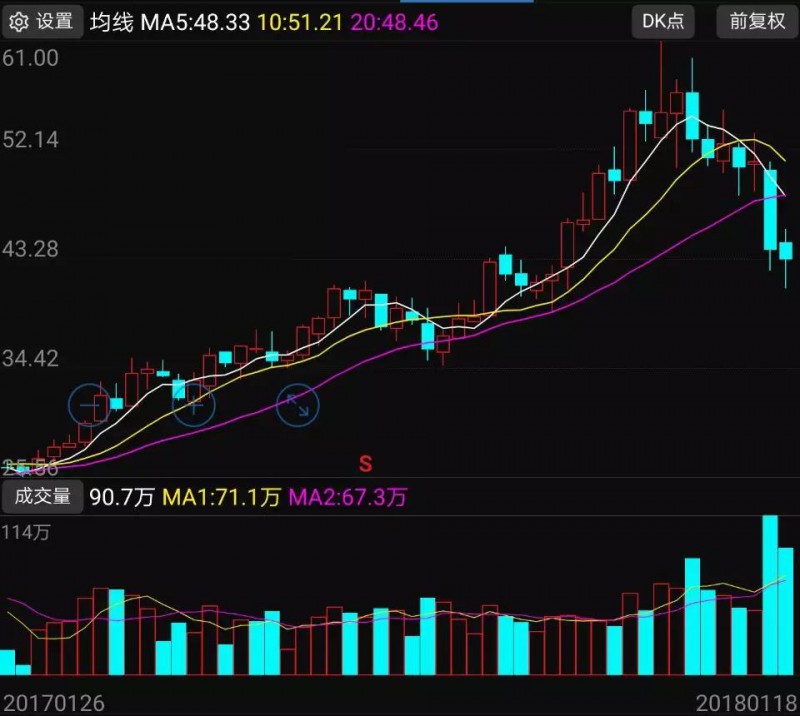Select the zoom-in crosshair circle tool

click(x=194, y=406)
